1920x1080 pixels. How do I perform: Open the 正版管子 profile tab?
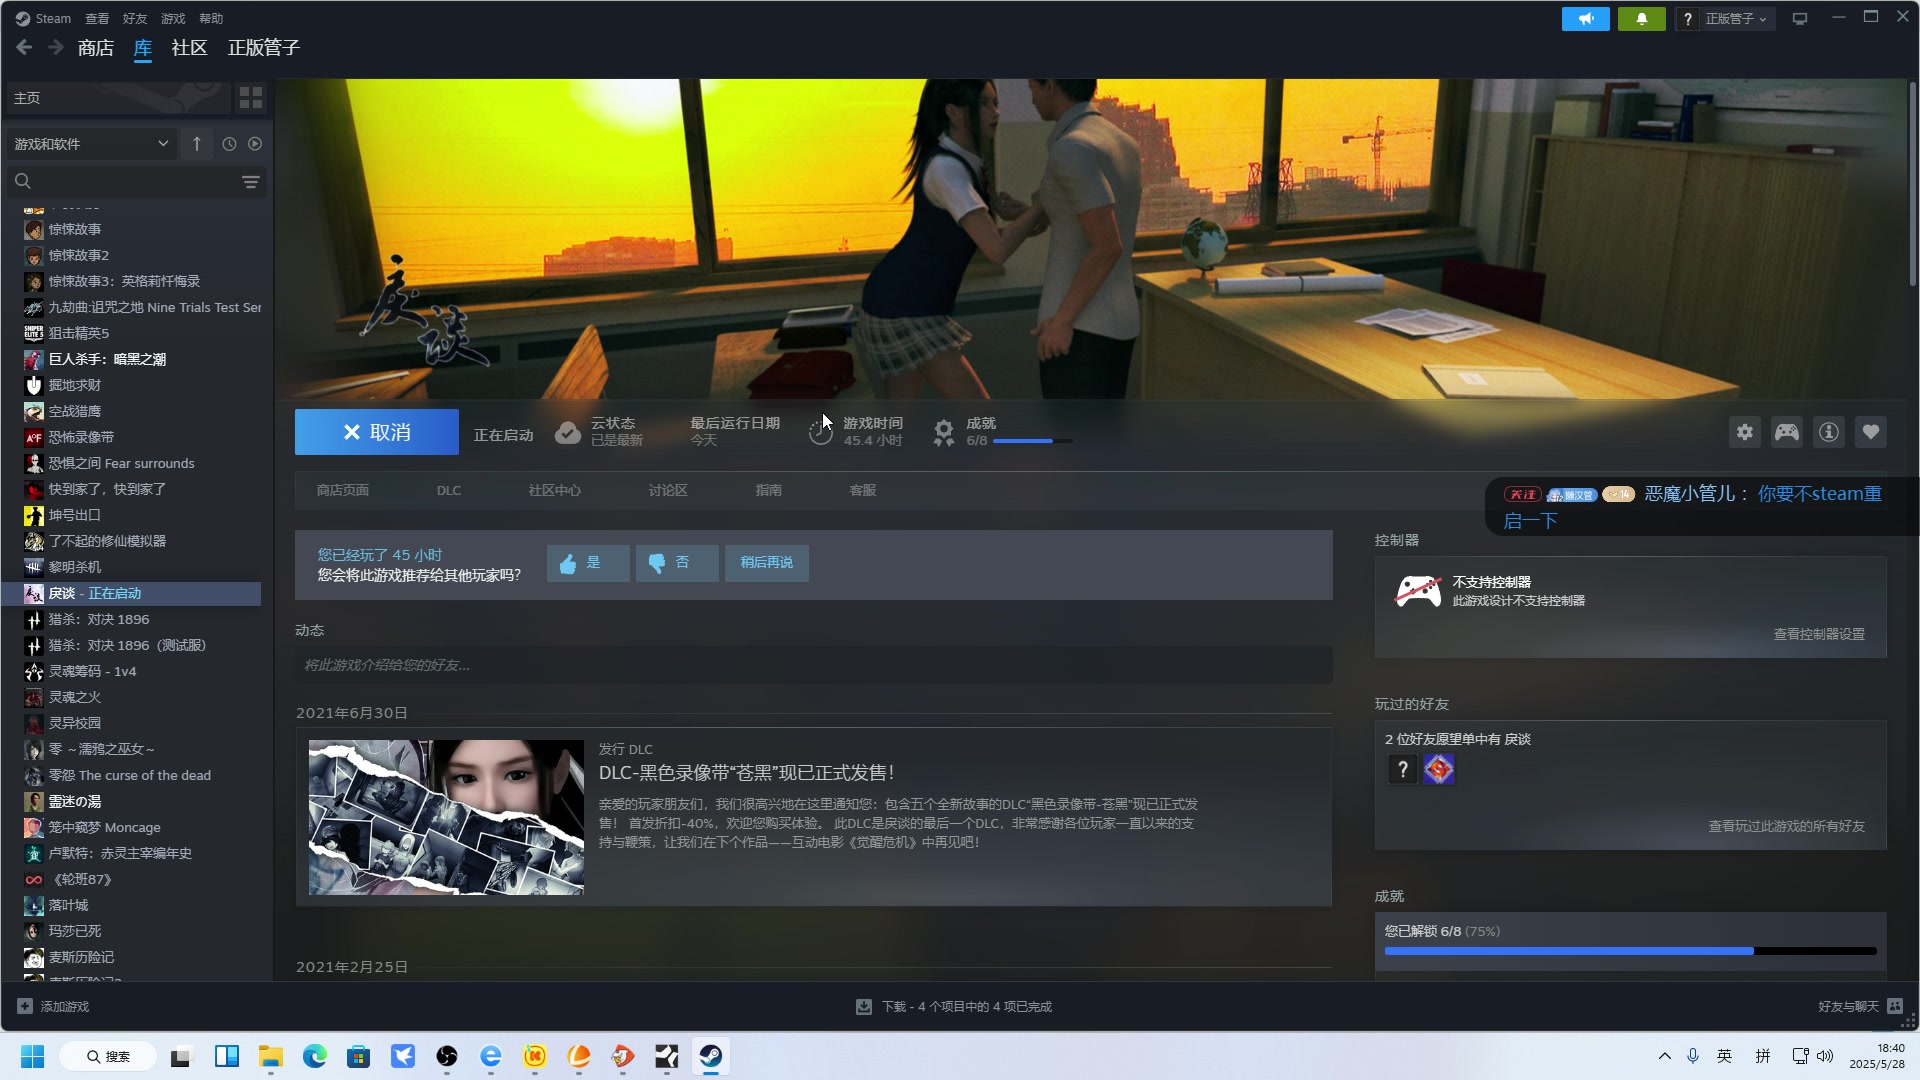[264, 47]
